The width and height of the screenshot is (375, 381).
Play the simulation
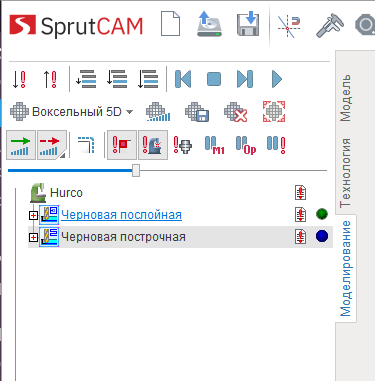pyautogui.click(x=277, y=79)
